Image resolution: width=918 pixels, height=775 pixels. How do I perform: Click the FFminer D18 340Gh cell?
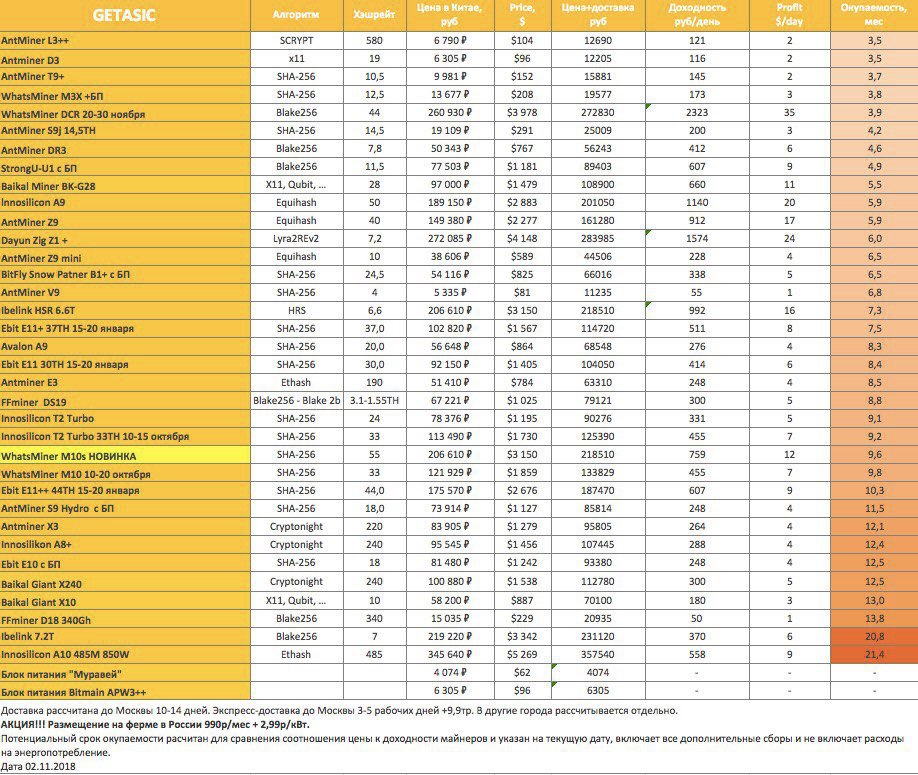(125, 619)
